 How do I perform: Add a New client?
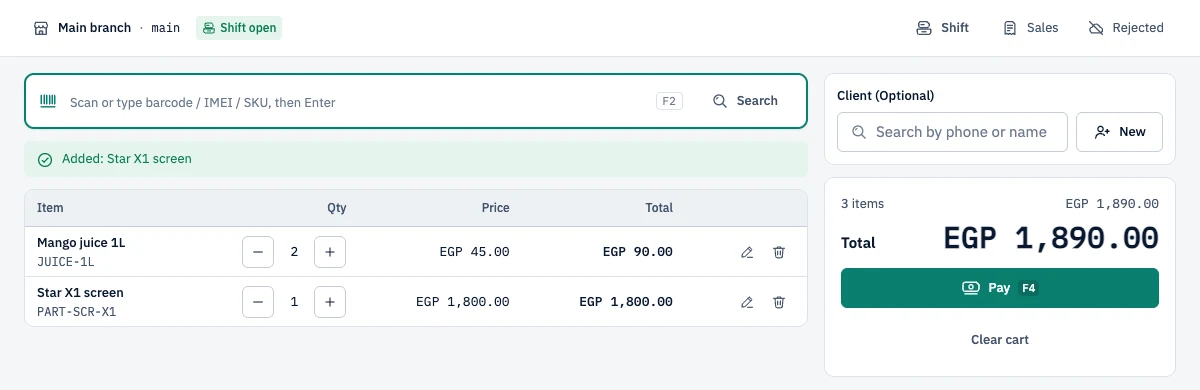coord(1119,132)
